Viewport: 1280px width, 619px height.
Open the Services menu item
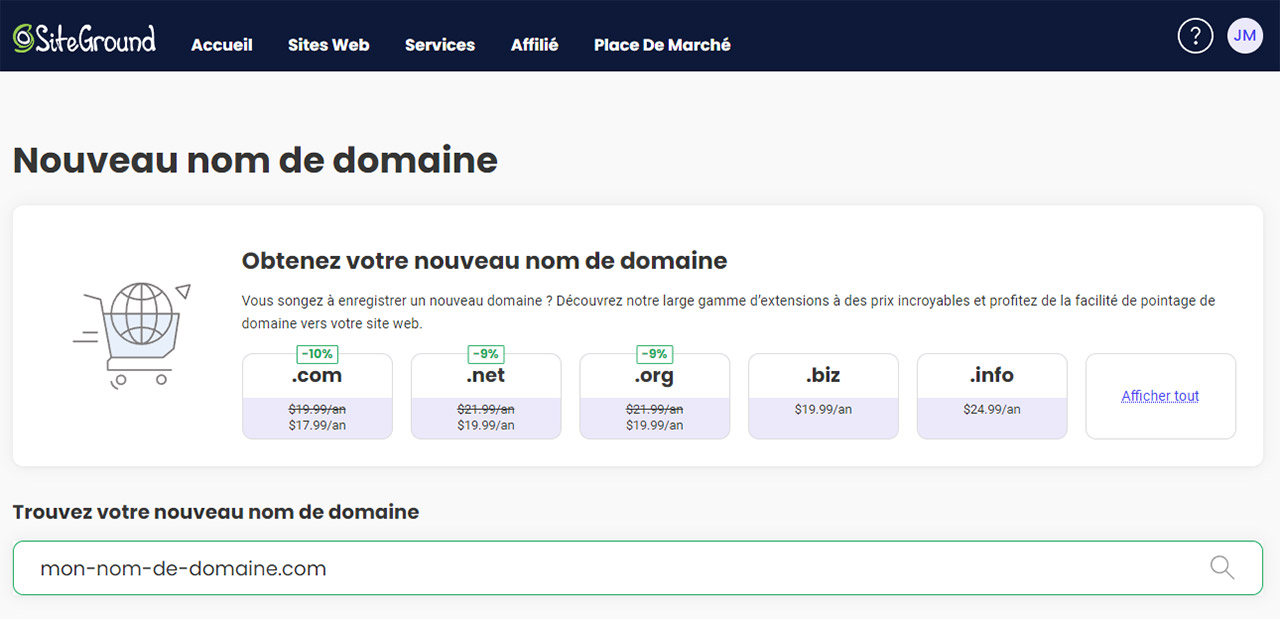(440, 45)
